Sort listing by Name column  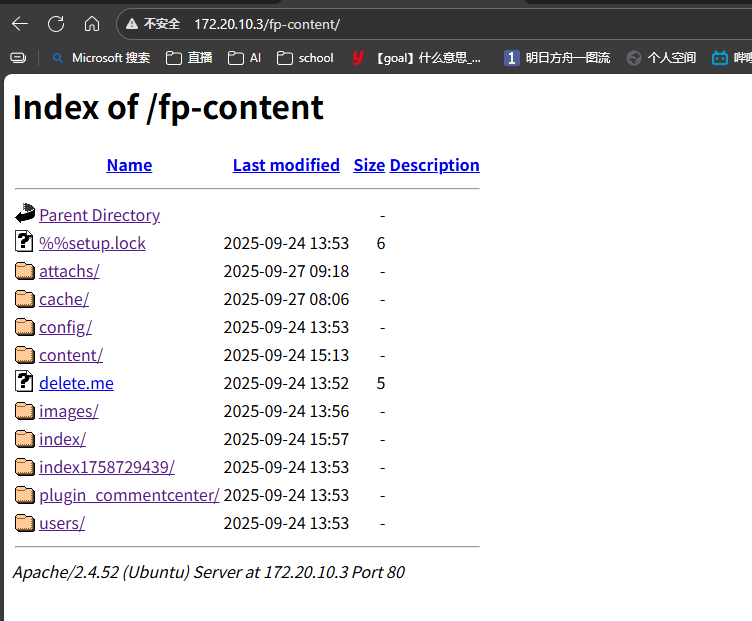click(x=129, y=165)
